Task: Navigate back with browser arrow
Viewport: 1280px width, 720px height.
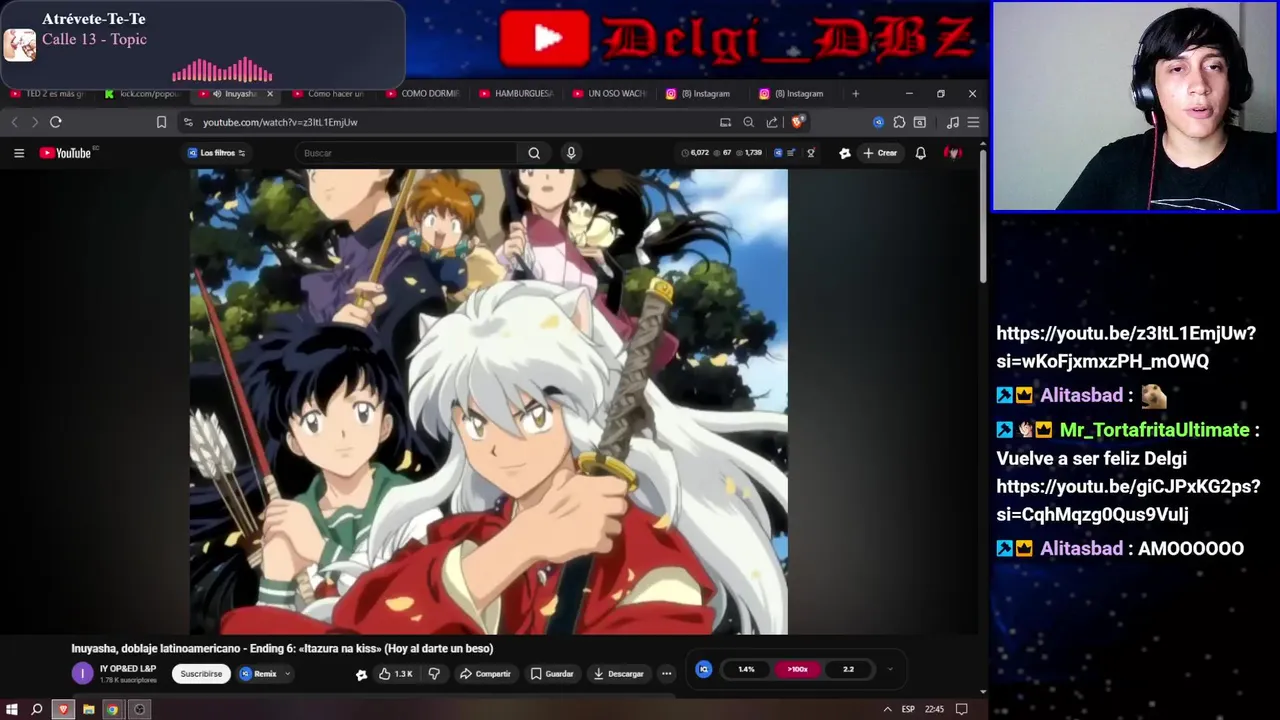Action: [x=15, y=122]
